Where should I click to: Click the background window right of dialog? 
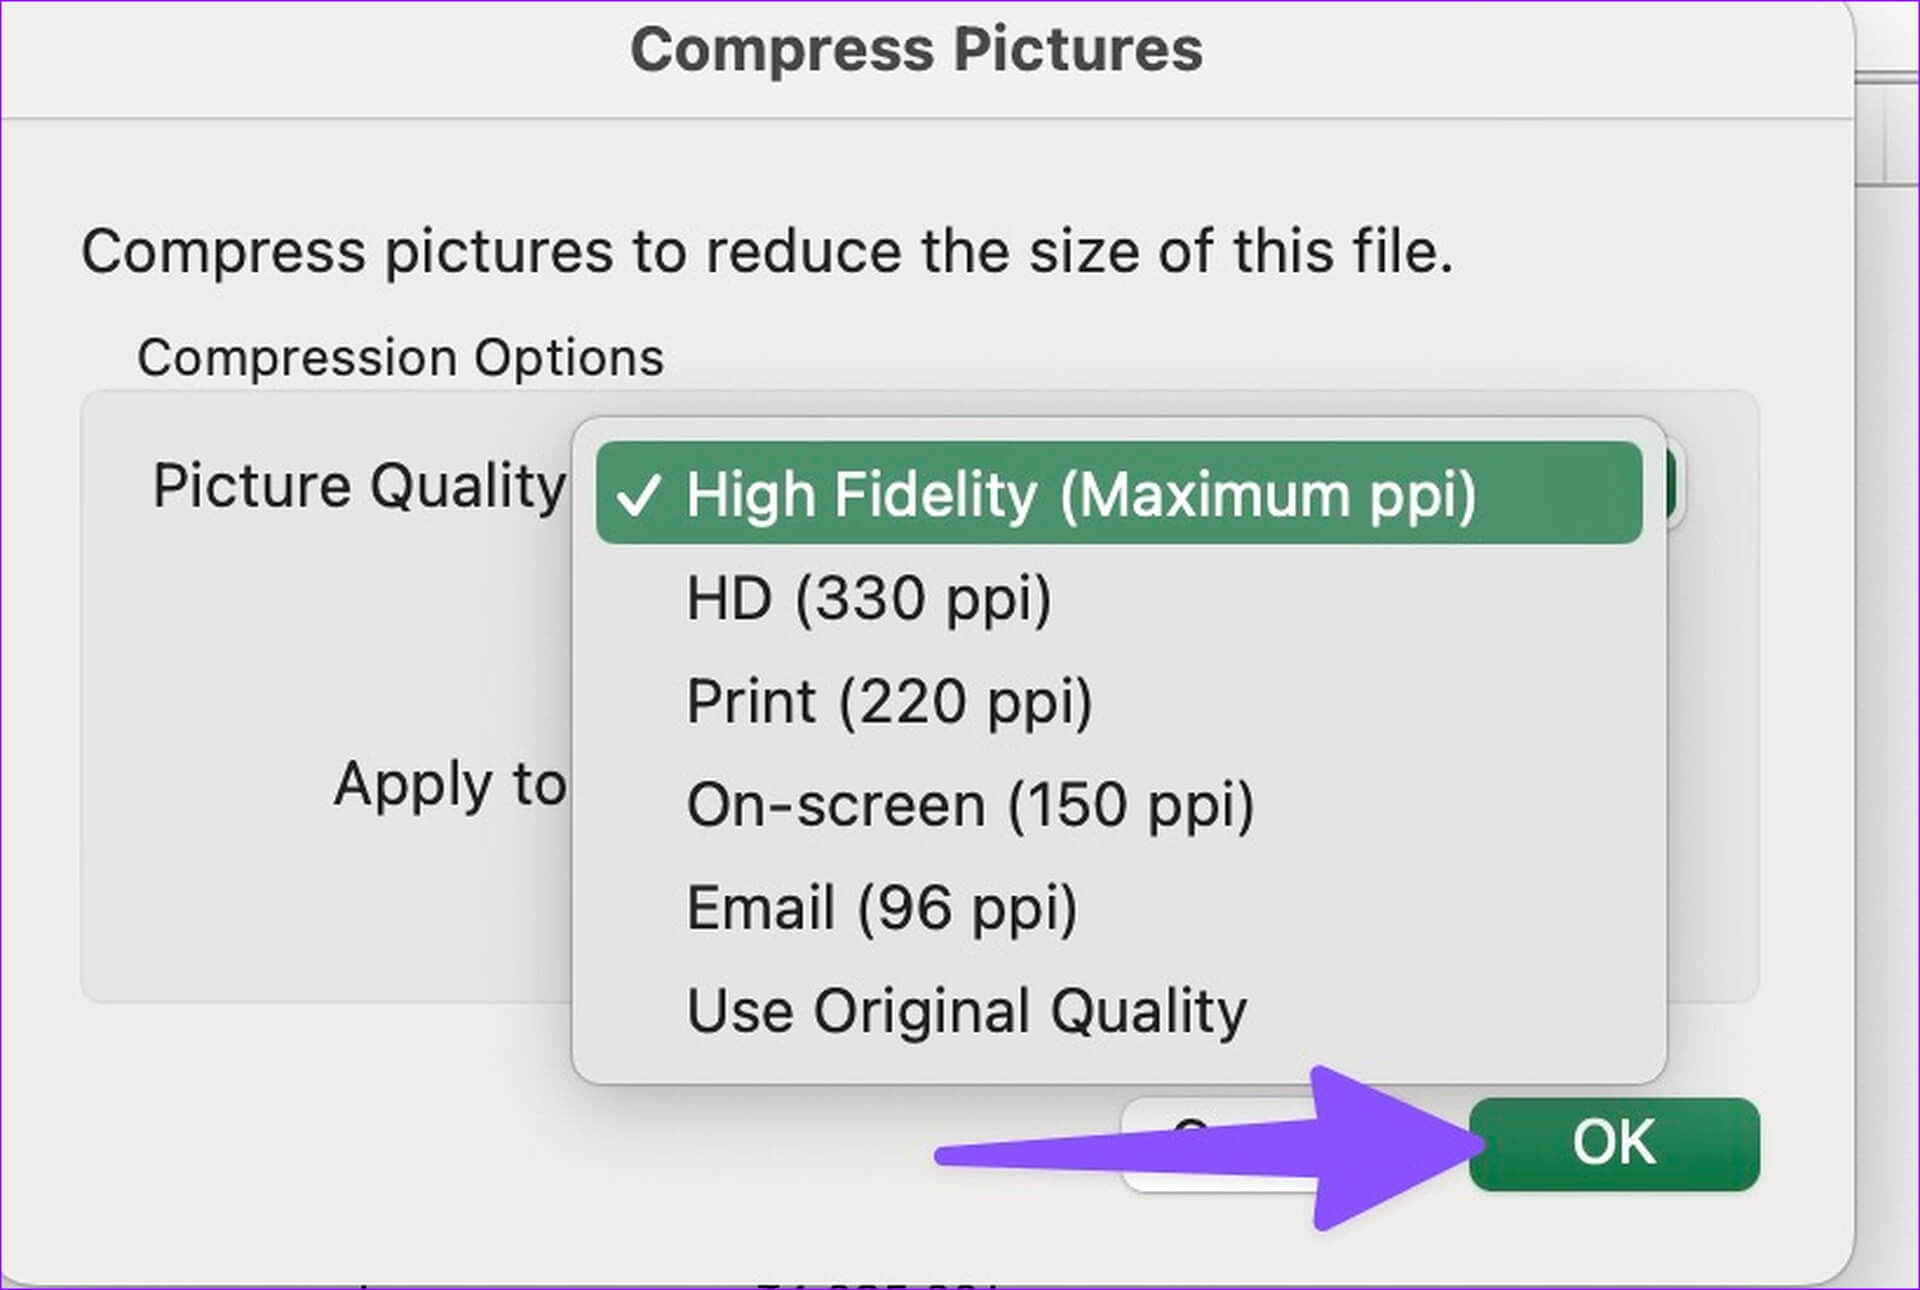[x=1888, y=600]
